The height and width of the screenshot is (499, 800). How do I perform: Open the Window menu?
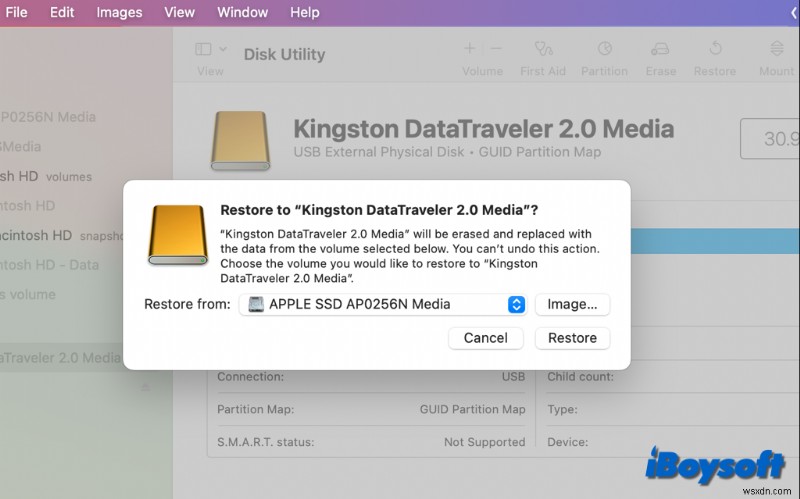(x=242, y=12)
